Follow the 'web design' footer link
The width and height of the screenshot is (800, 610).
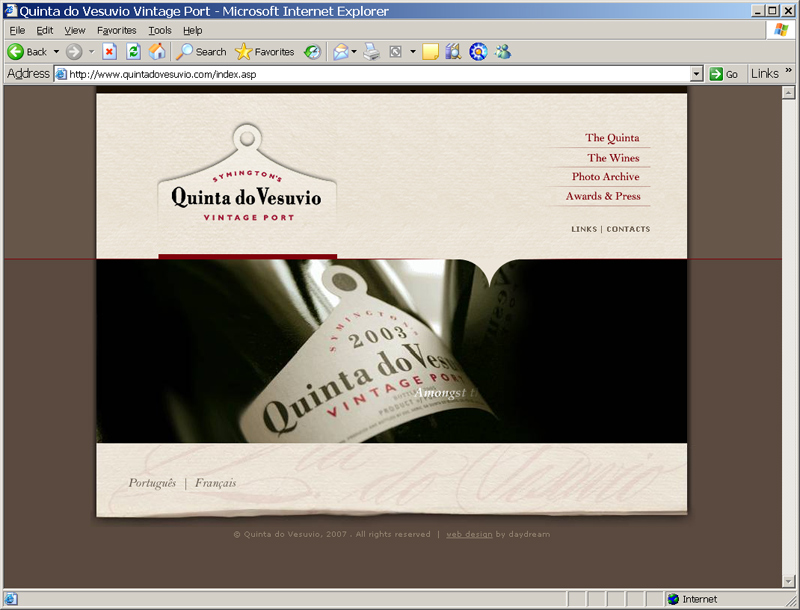coord(469,534)
